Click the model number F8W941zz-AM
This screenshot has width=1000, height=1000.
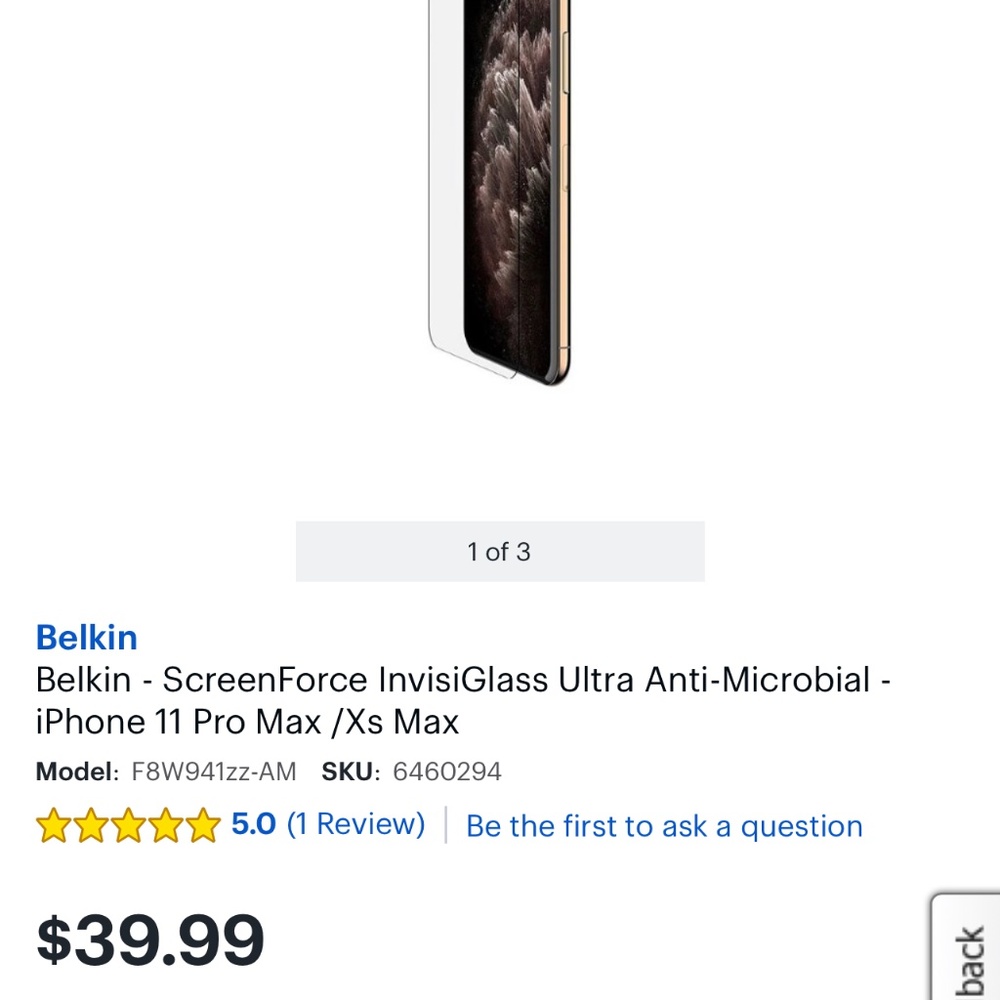[x=212, y=772]
